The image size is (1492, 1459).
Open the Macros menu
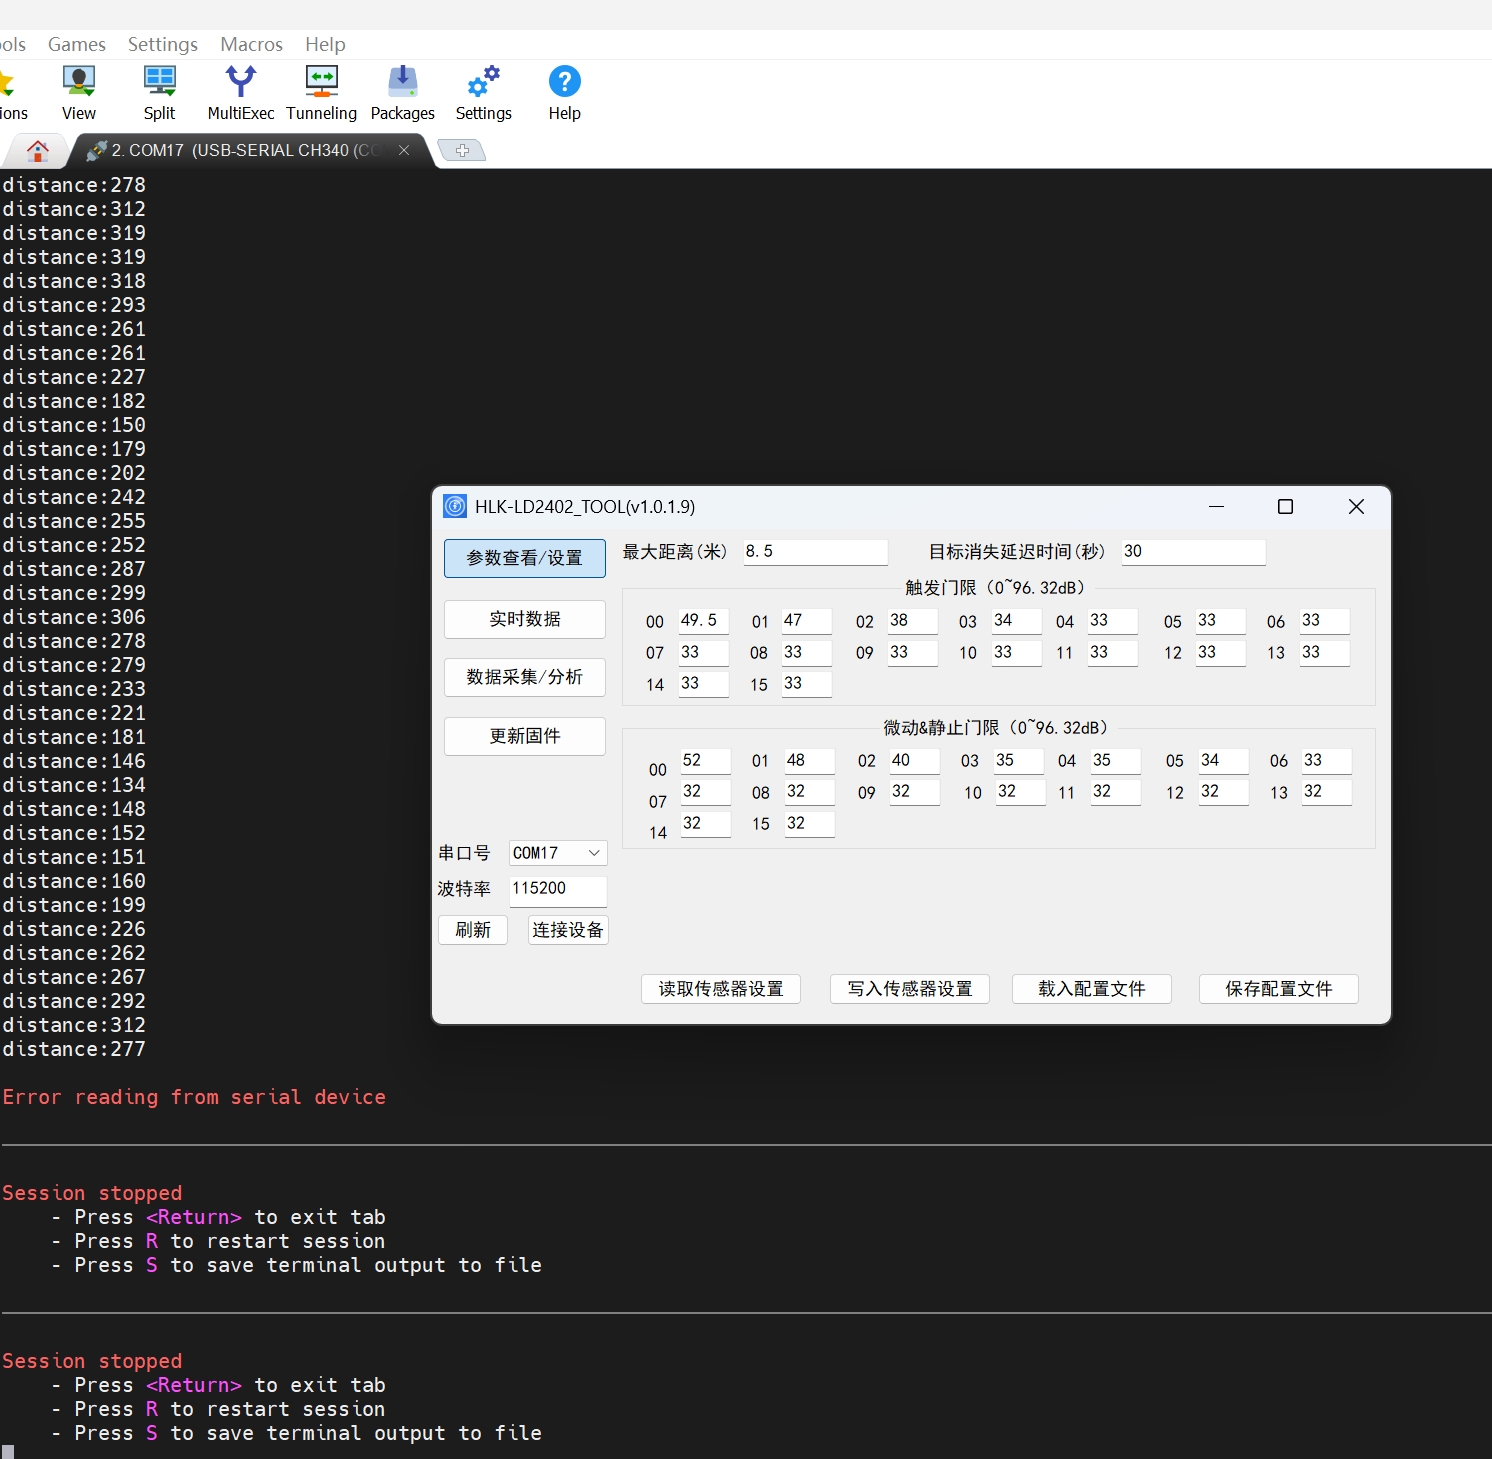coord(251,44)
